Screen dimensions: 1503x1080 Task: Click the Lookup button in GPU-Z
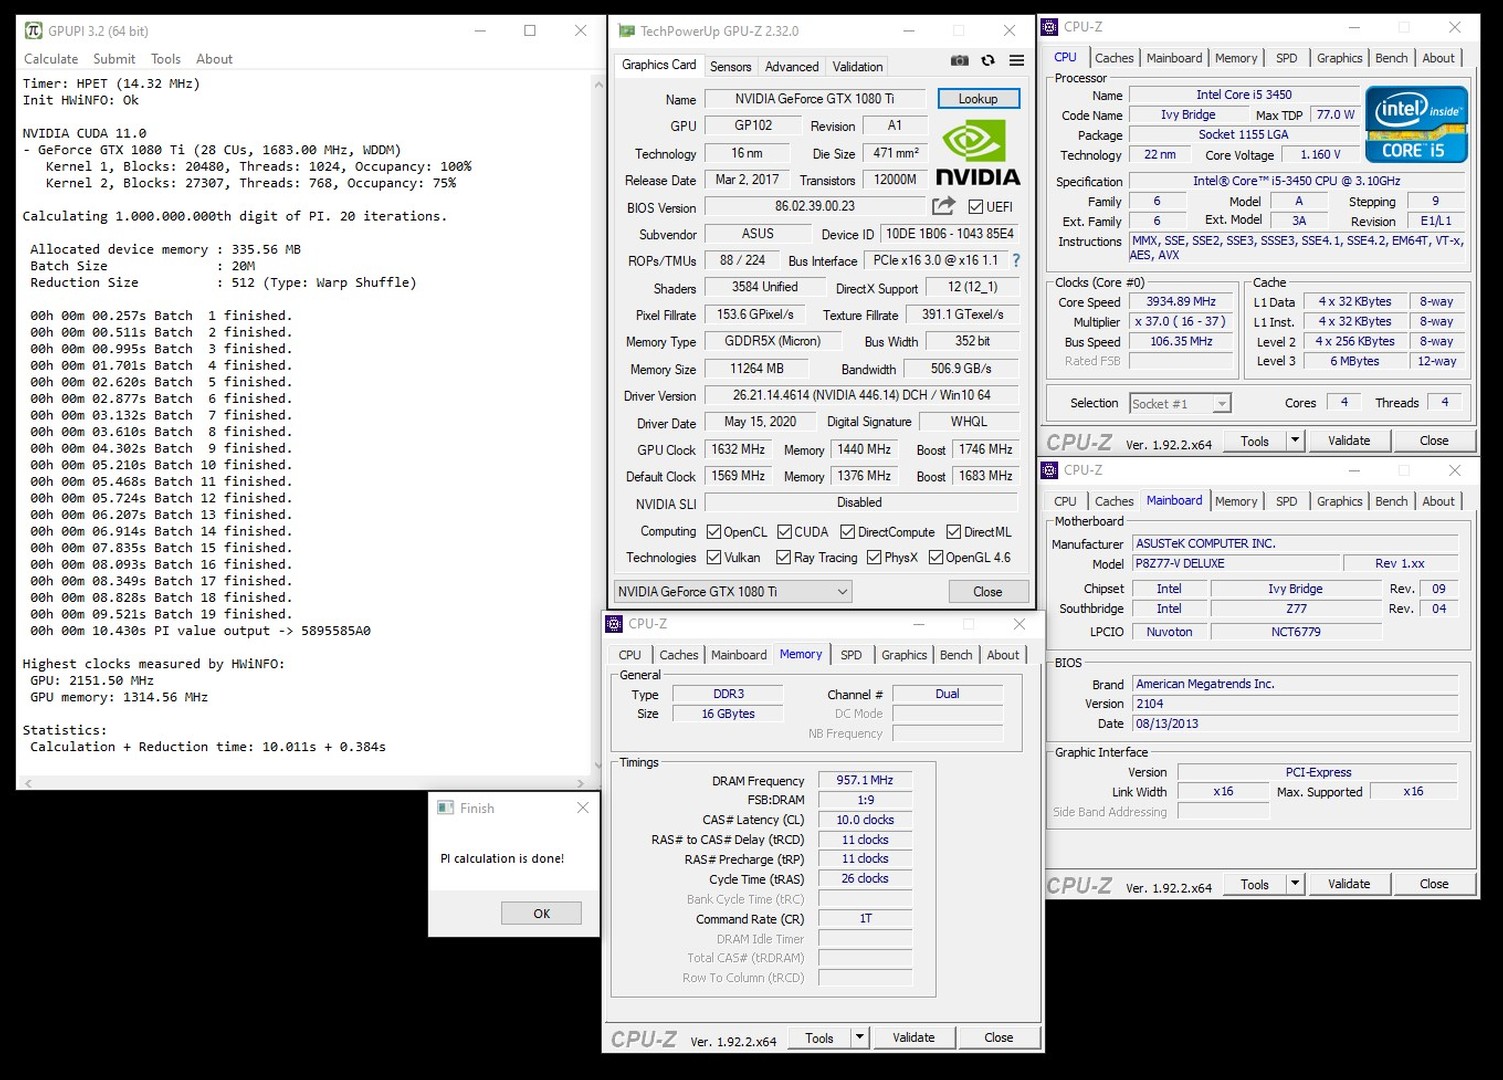tap(978, 98)
